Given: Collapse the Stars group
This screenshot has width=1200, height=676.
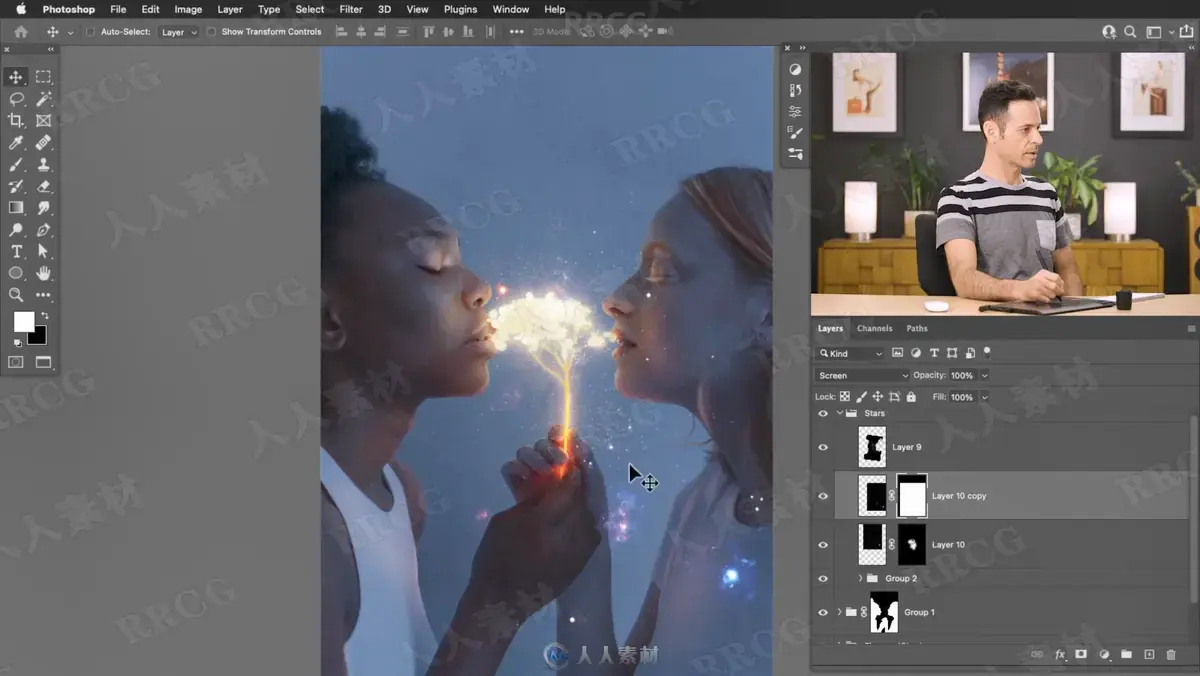Looking at the screenshot, I should (x=839, y=413).
